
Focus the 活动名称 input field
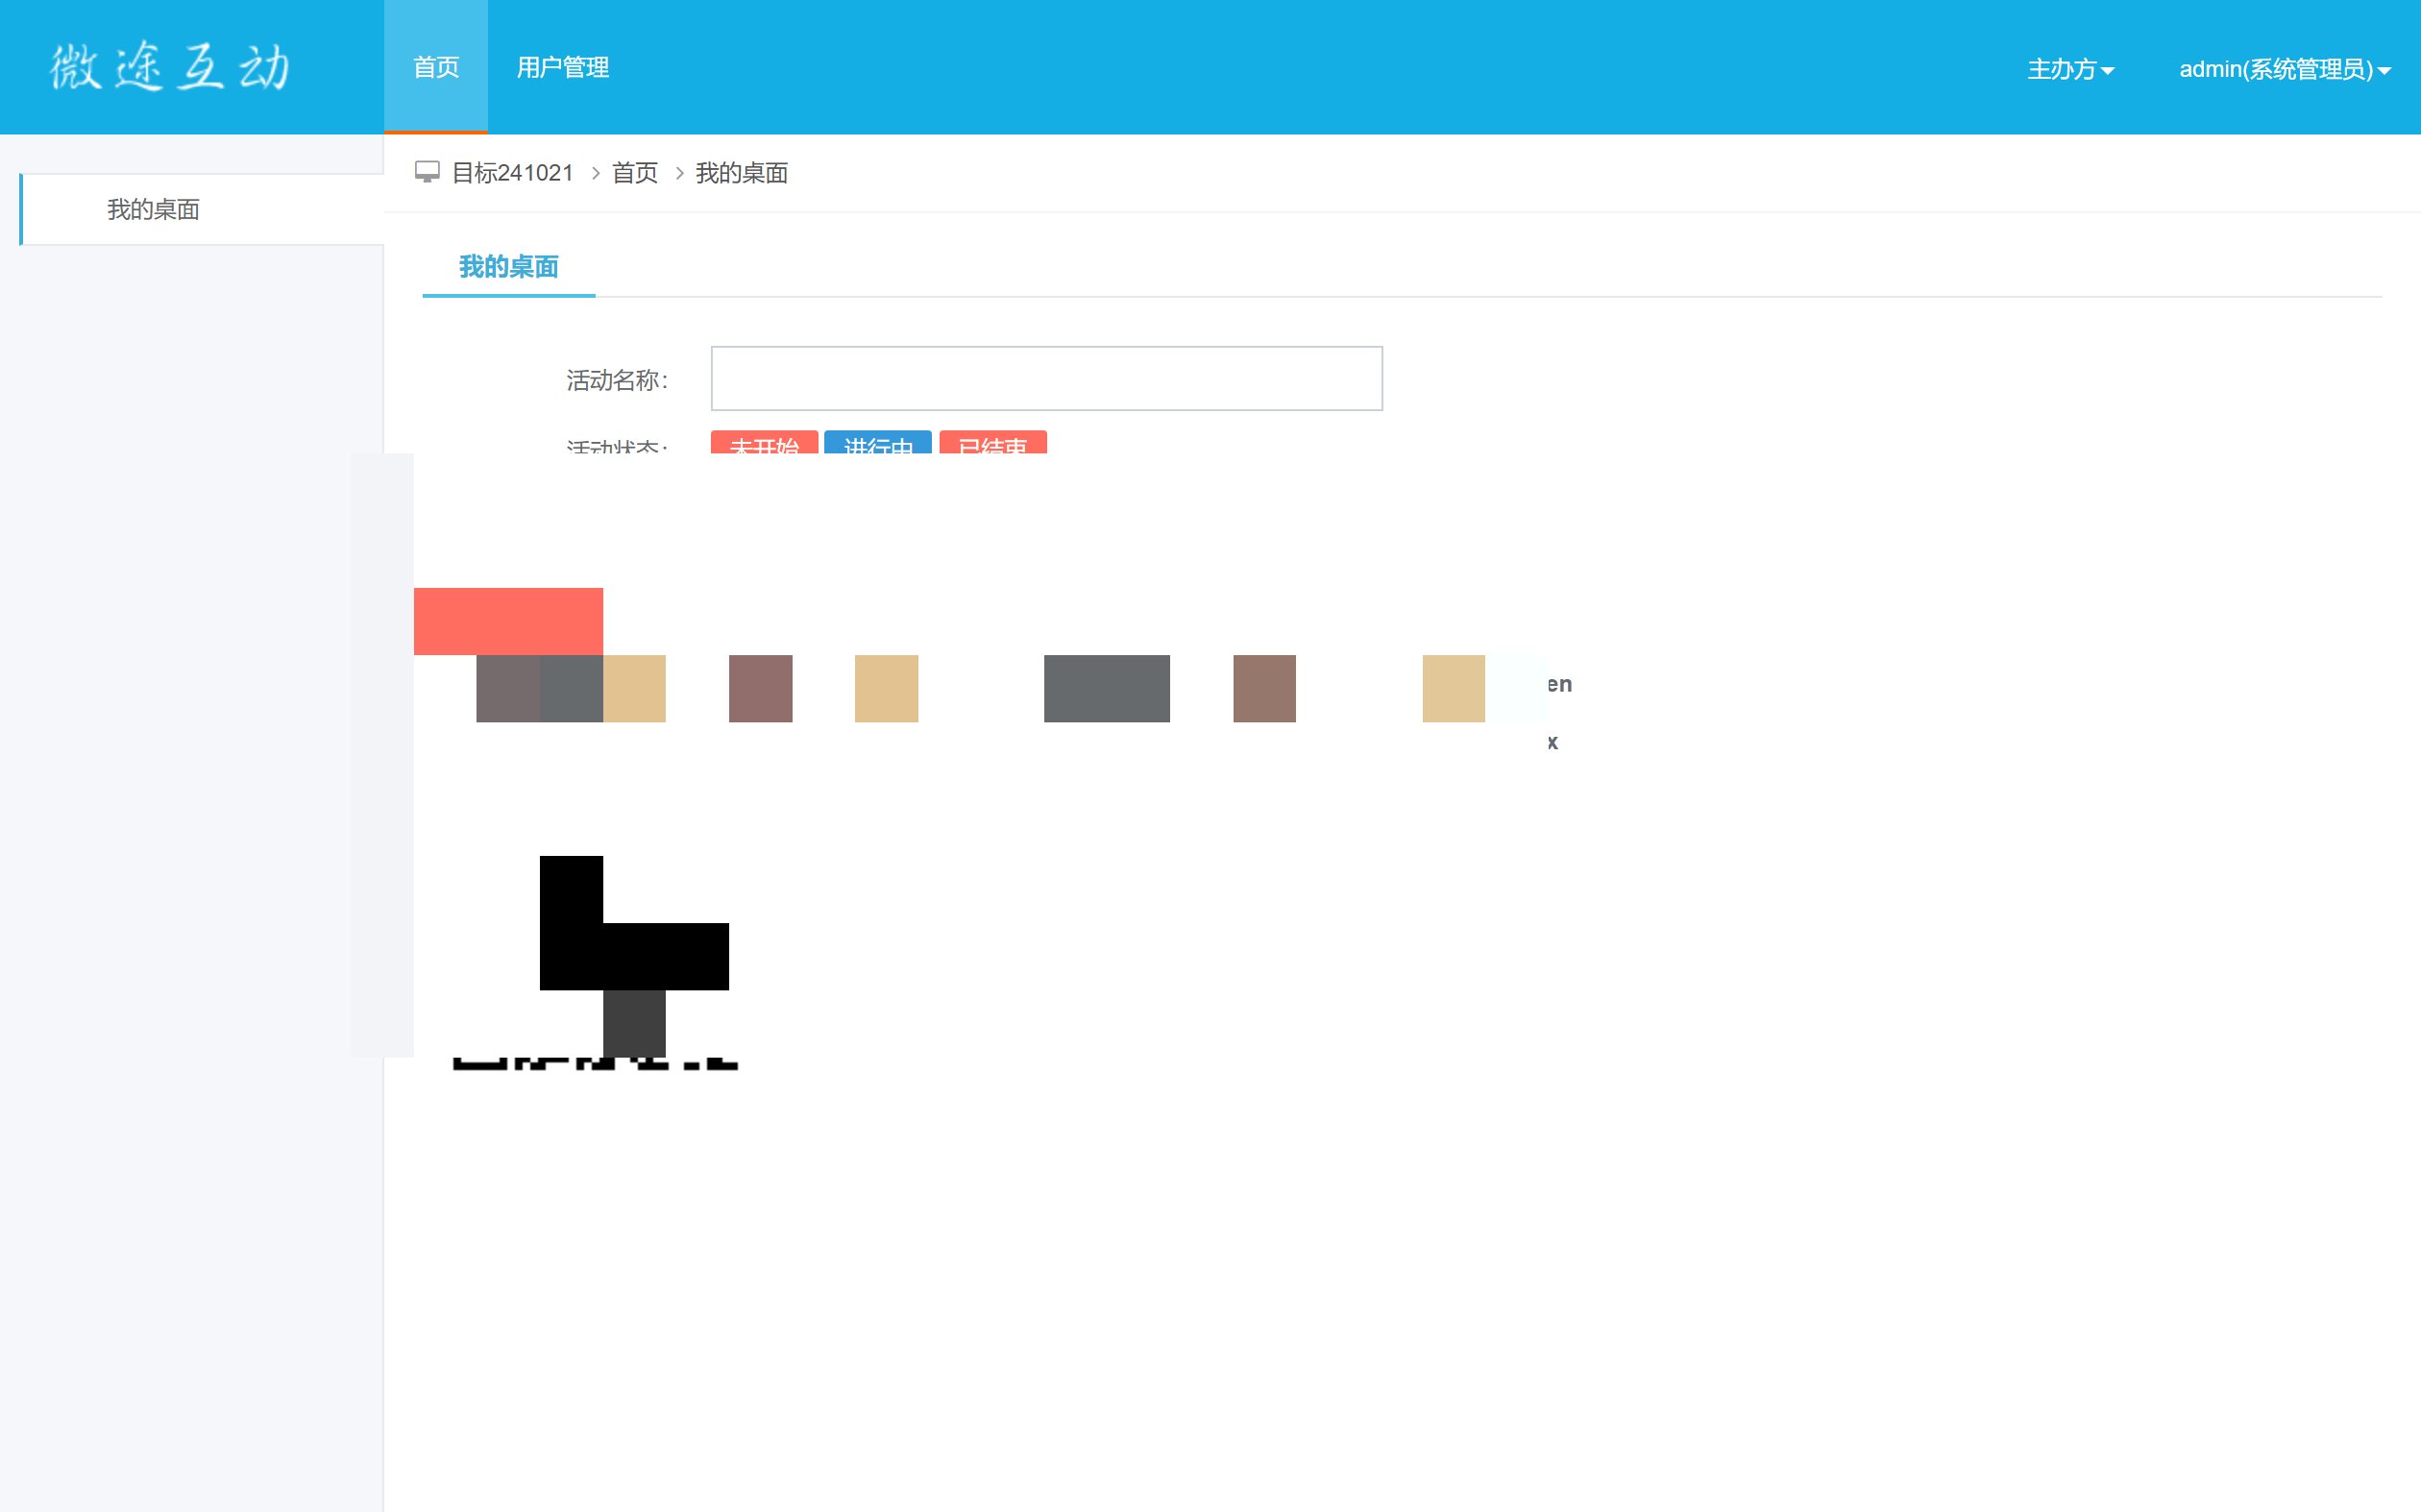coord(1046,378)
